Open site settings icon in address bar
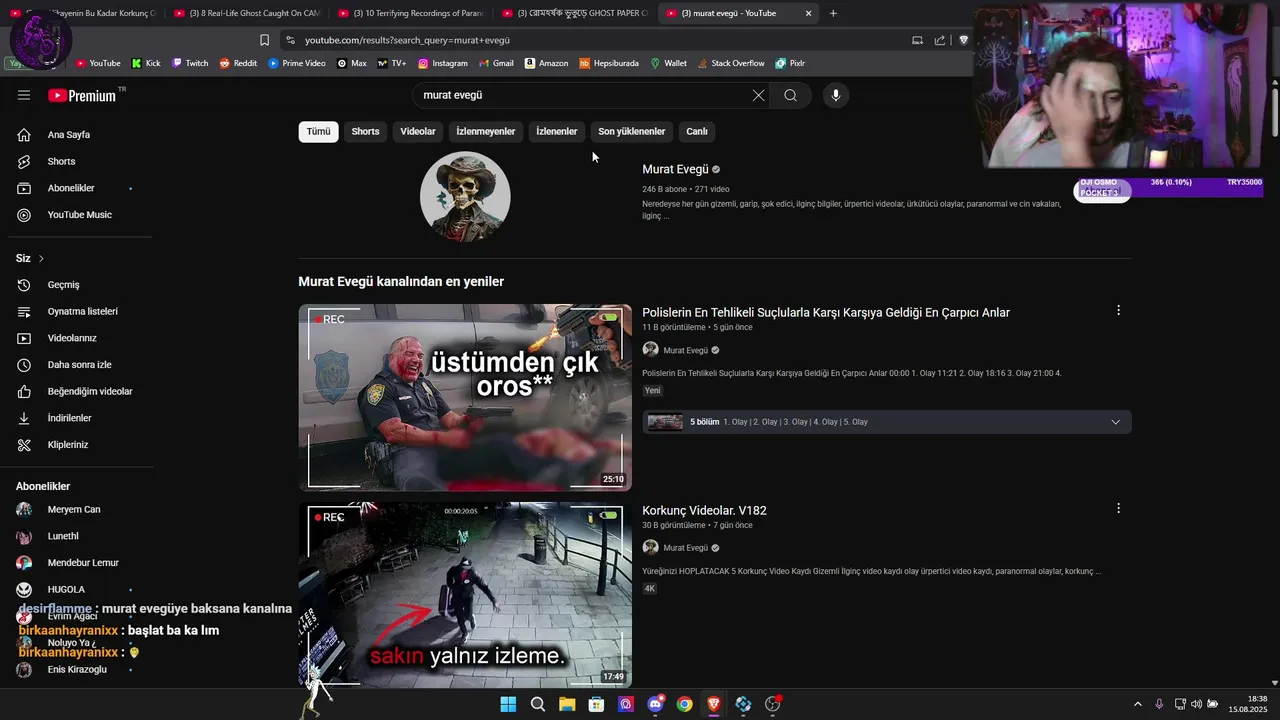Viewport: 1280px width, 720px height. point(290,40)
